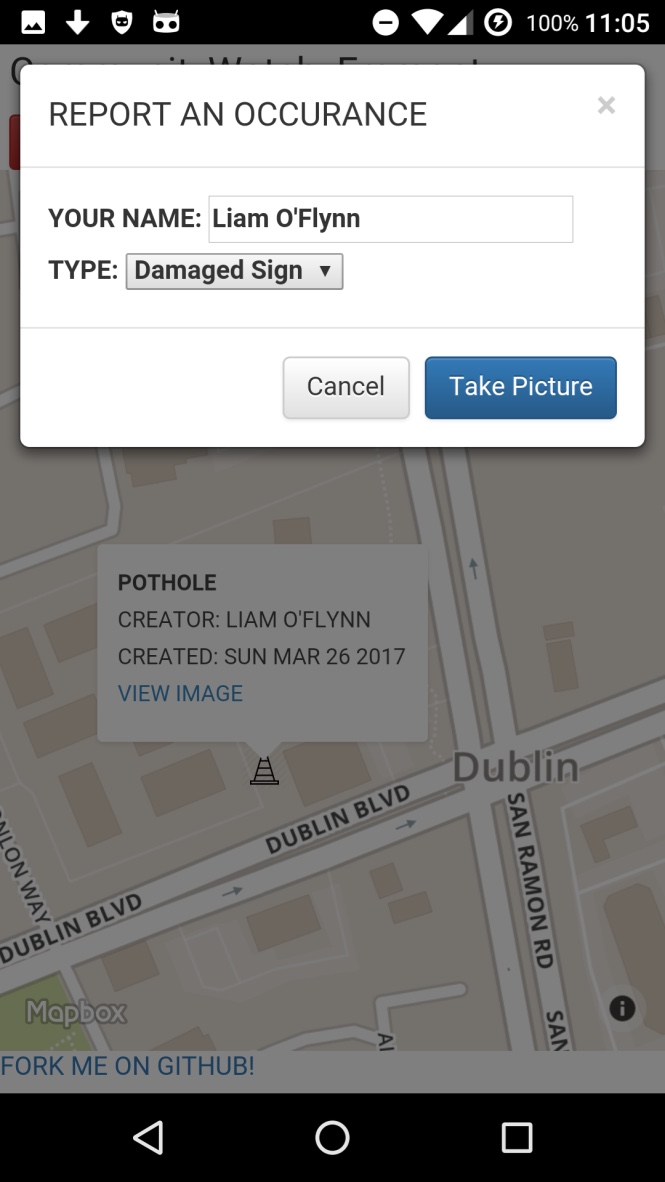The image size is (665, 1182).
Task: Open the Fork Me On GitHub link
Action: coord(127,1066)
